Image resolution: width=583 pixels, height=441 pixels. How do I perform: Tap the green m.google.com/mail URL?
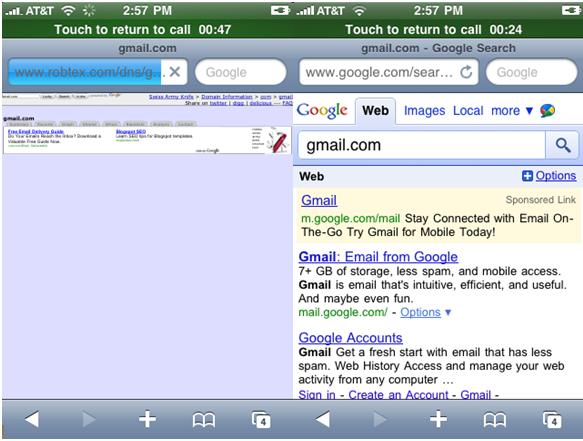pyautogui.click(x=350, y=219)
